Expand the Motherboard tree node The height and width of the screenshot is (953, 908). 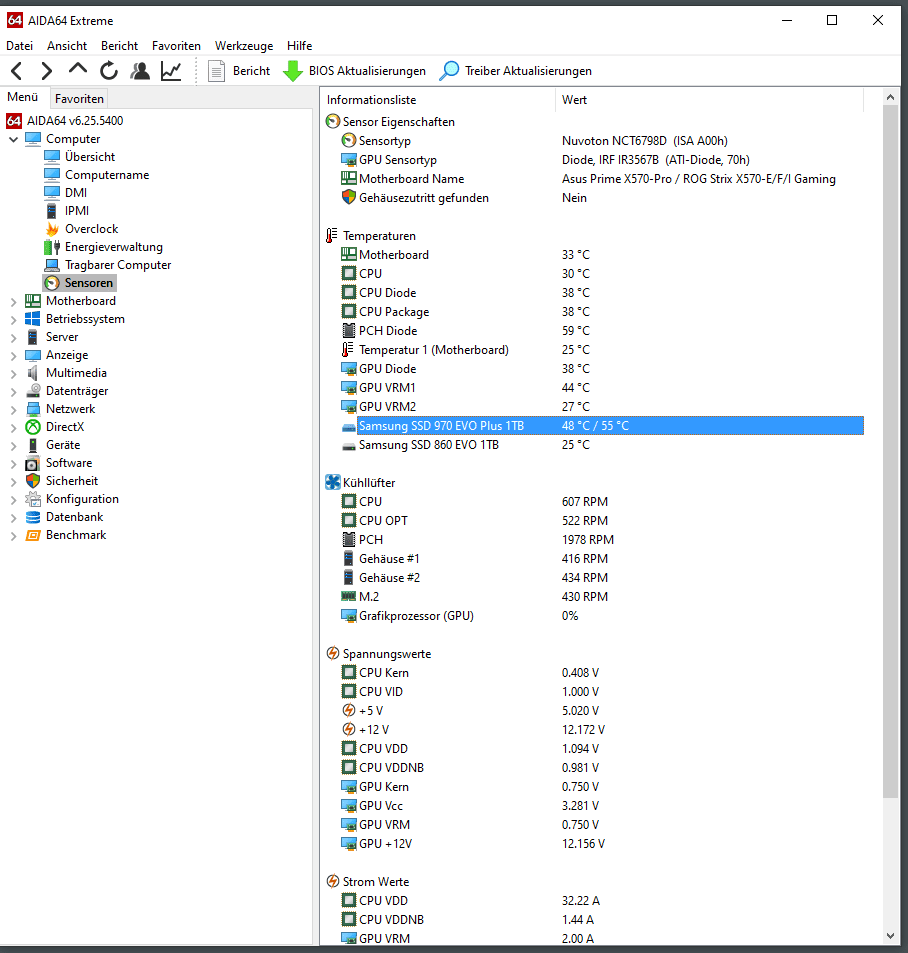click(x=13, y=301)
